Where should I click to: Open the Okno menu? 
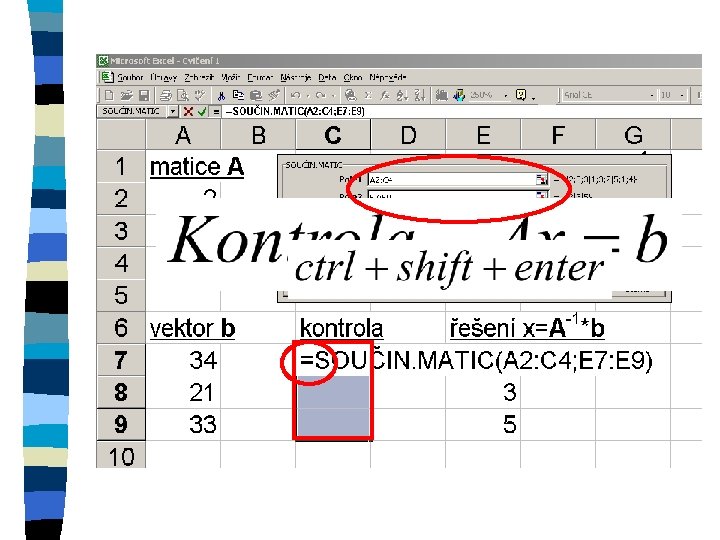click(x=353, y=78)
